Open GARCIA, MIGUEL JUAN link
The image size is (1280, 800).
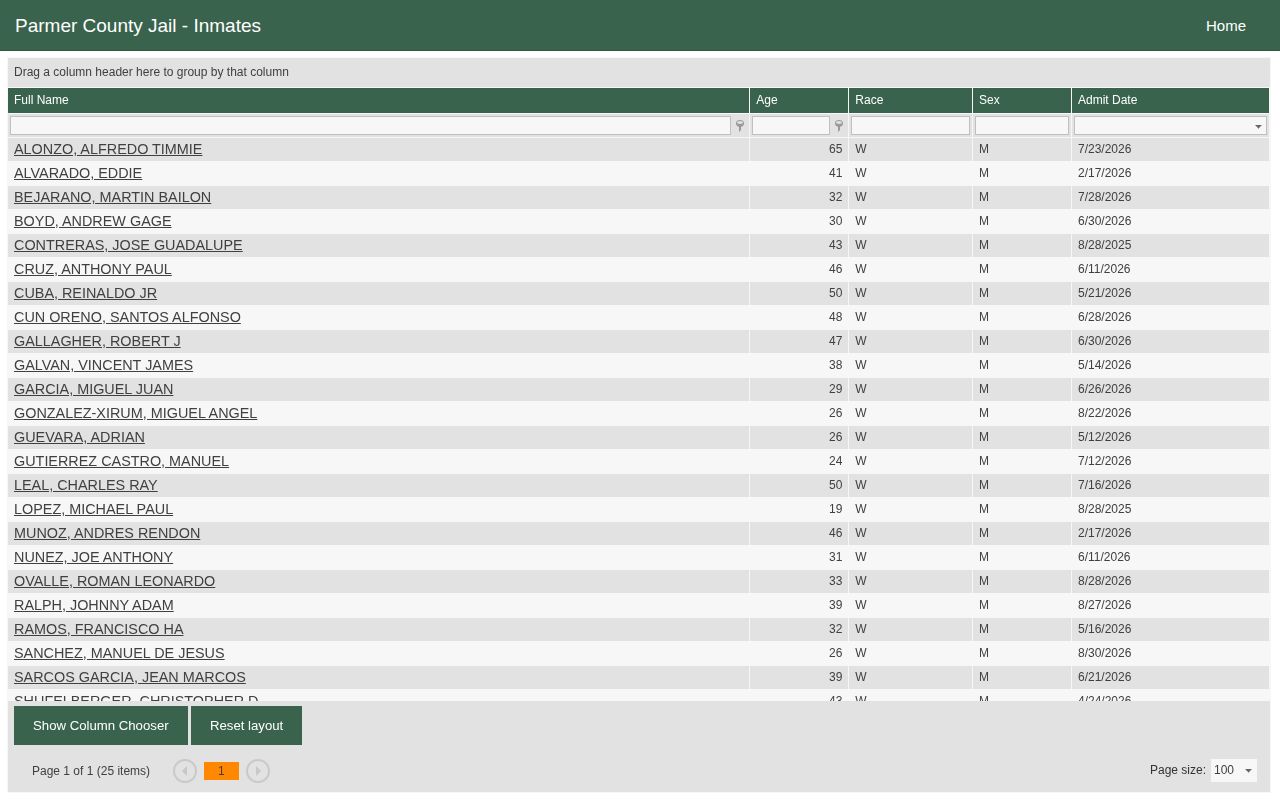(93, 389)
